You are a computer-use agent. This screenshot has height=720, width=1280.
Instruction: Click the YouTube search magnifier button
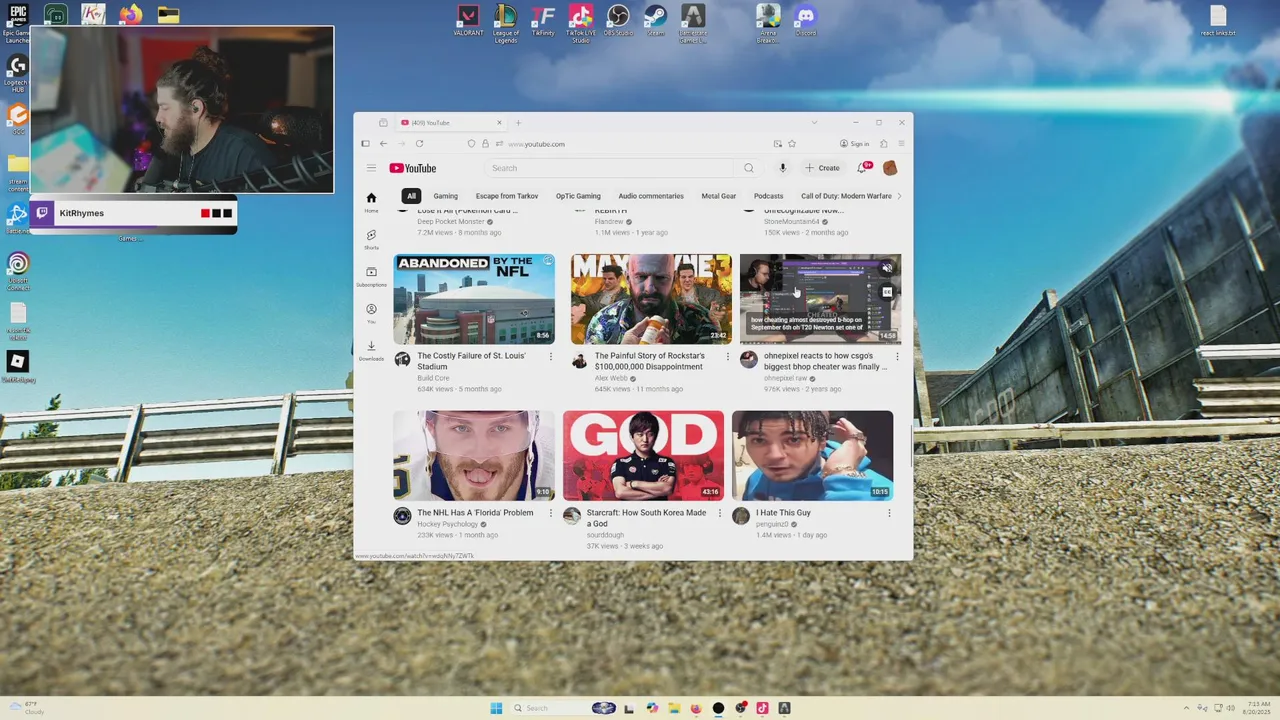click(748, 168)
